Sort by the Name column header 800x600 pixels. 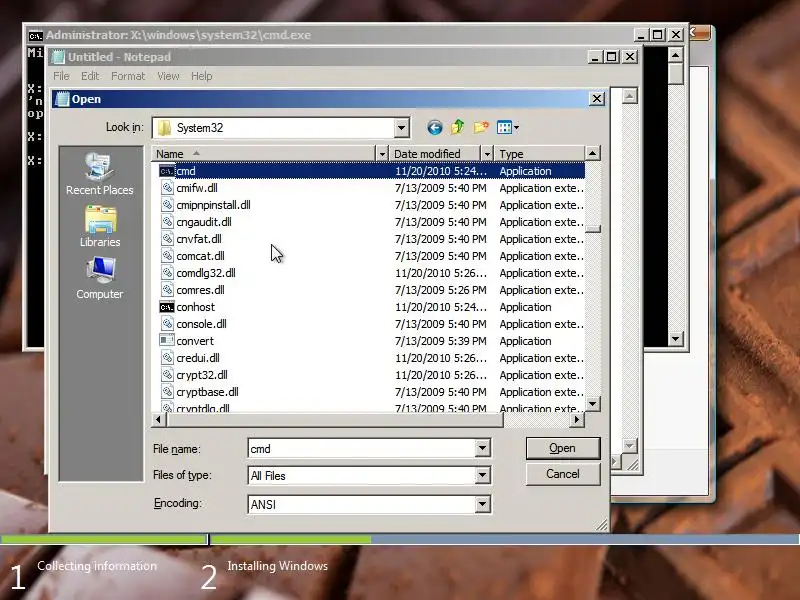[x=264, y=154]
